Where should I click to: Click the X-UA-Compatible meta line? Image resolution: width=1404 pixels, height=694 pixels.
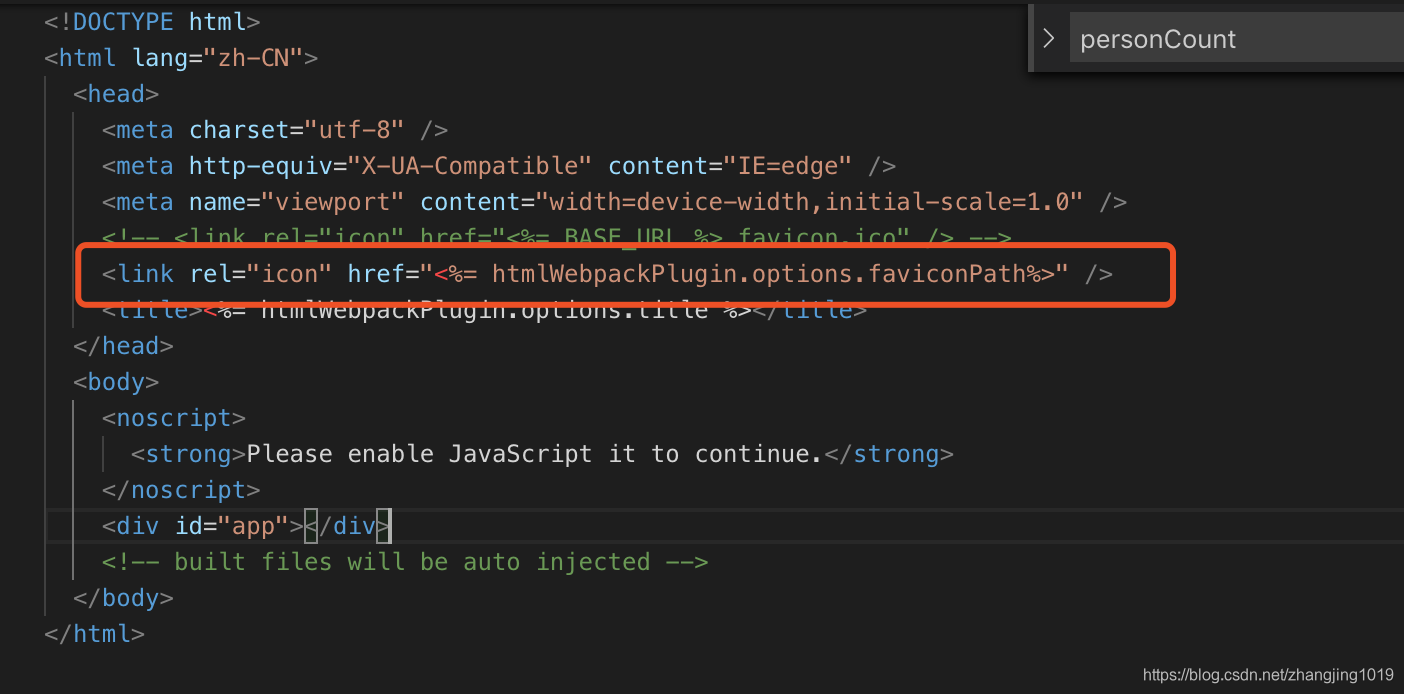pos(499,166)
